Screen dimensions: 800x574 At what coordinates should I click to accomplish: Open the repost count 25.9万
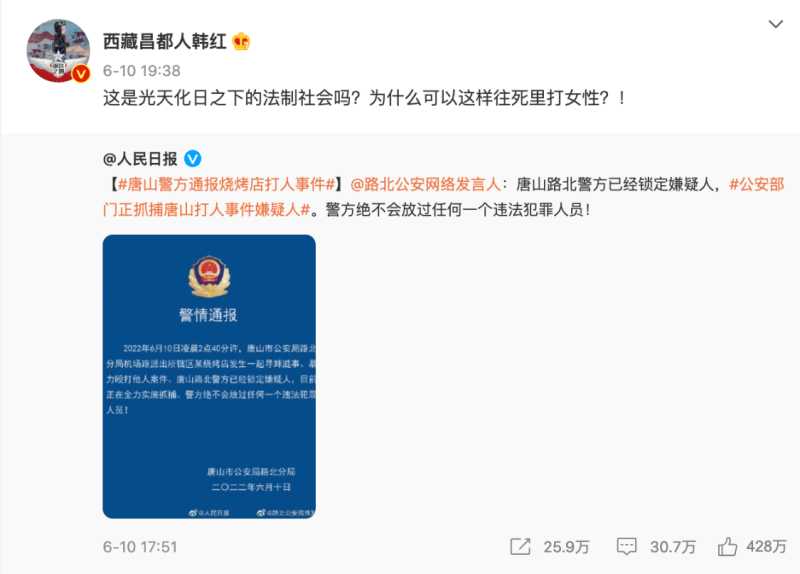[x=566, y=547]
